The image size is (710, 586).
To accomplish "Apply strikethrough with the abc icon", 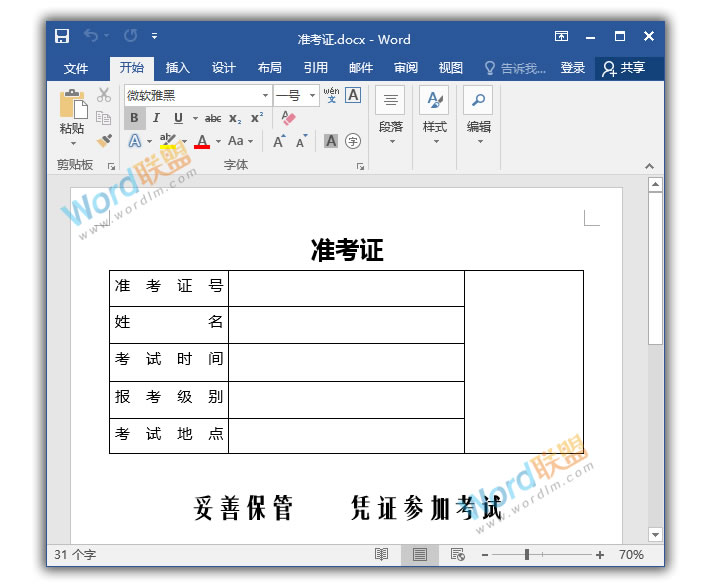I will pyautogui.click(x=212, y=118).
